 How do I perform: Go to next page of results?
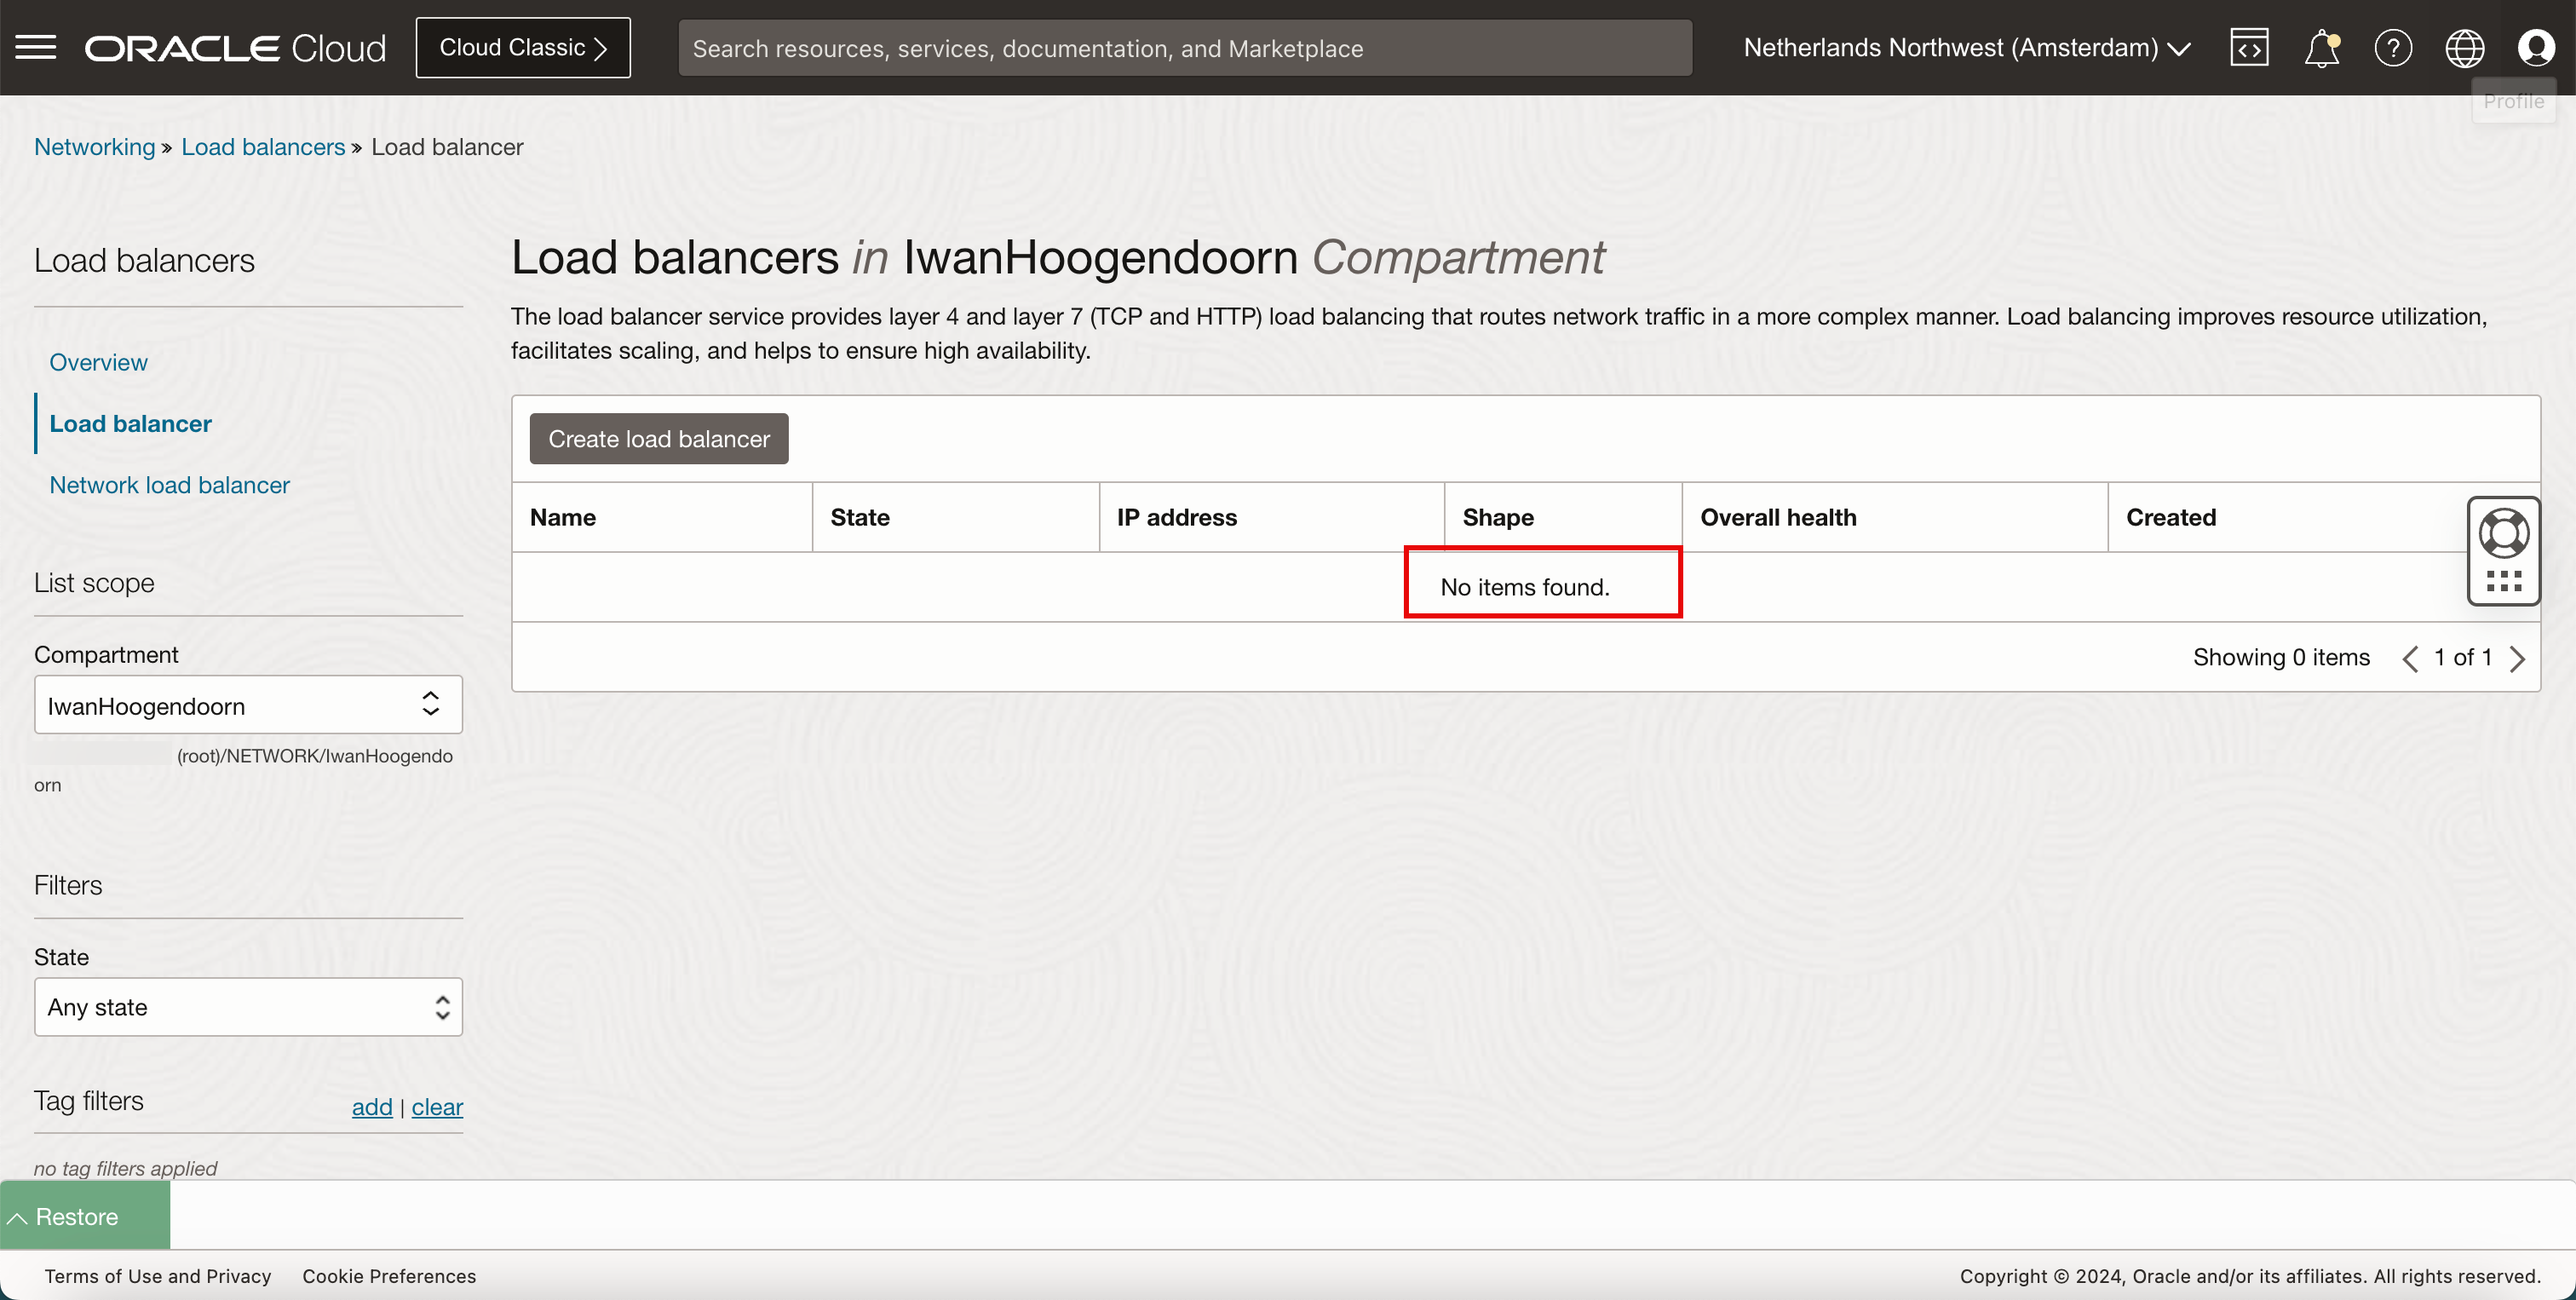click(2518, 658)
